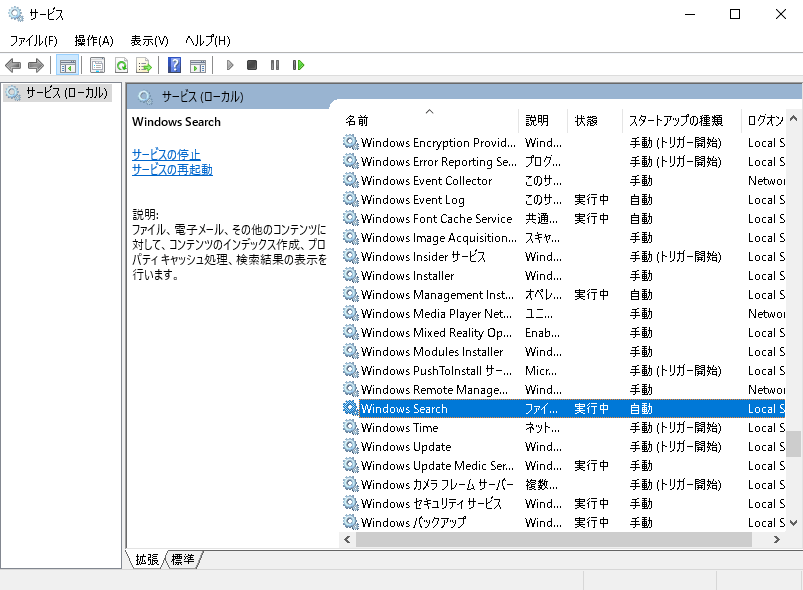Click the vertical scrollbar down arrow

pyautogui.click(x=795, y=520)
